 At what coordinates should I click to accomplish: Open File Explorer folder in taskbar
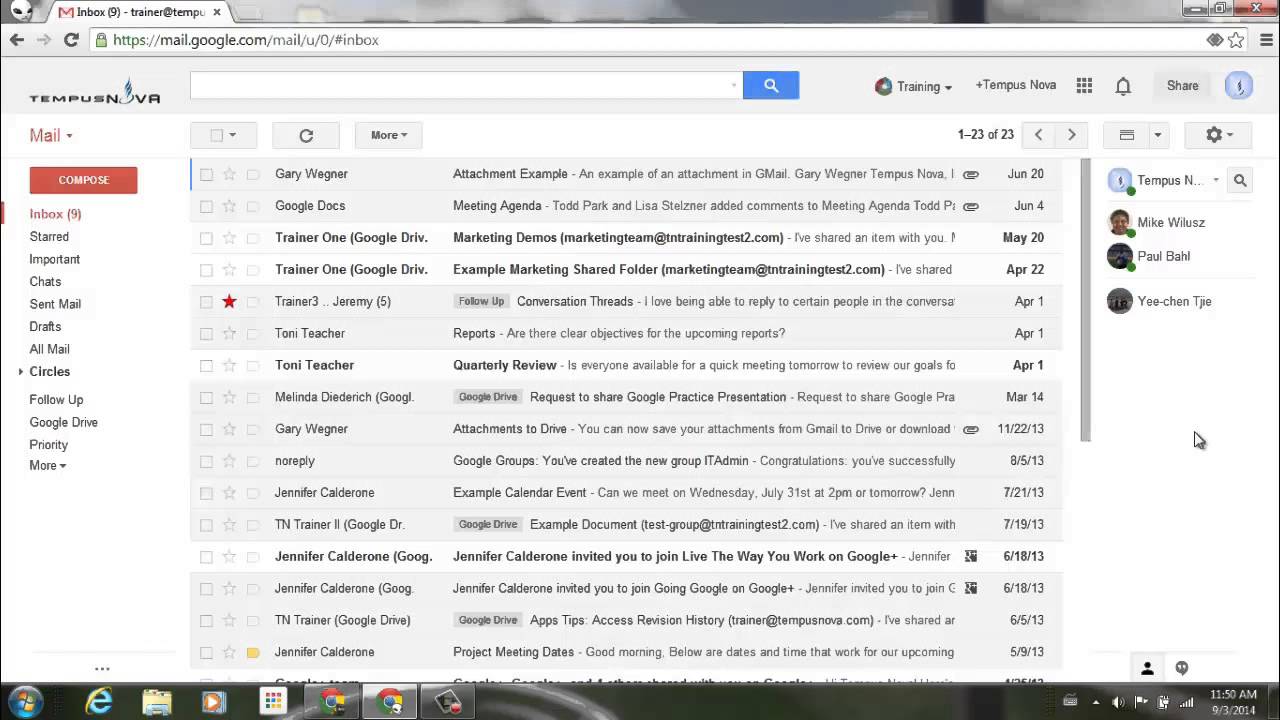pos(157,702)
